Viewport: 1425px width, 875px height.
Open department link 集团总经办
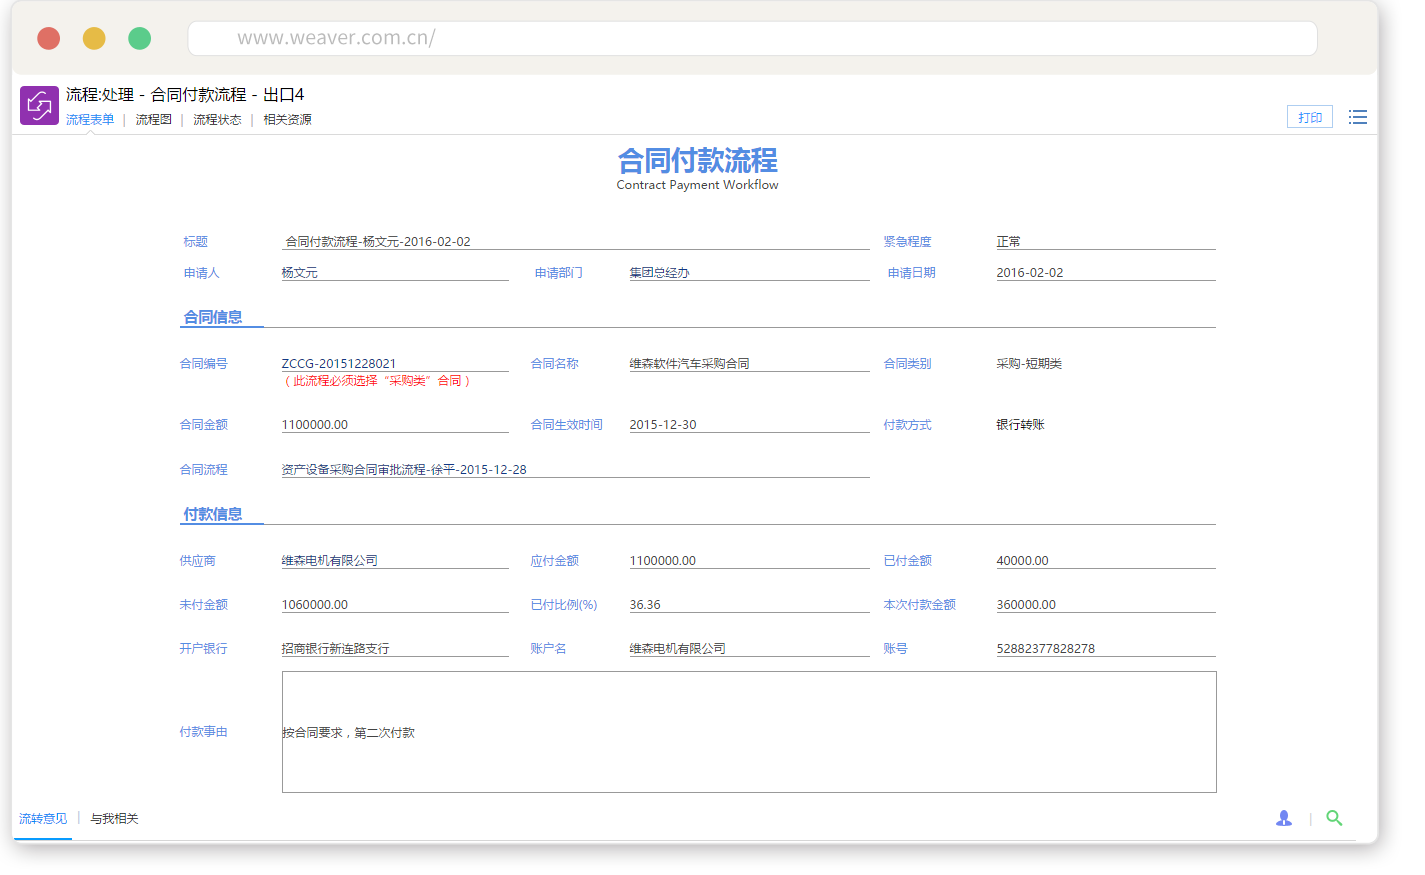659,273
